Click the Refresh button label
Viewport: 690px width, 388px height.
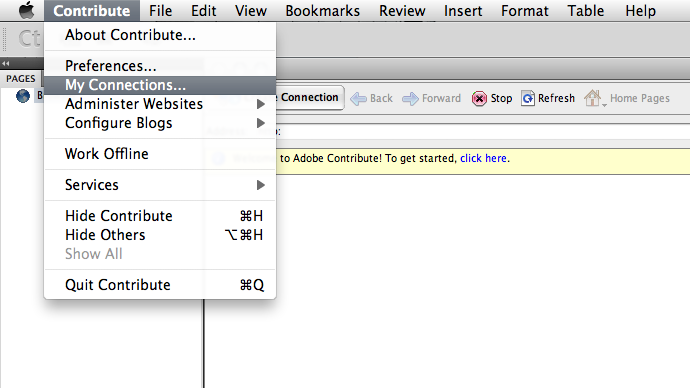pyautogui.click(x=556, y=98)
